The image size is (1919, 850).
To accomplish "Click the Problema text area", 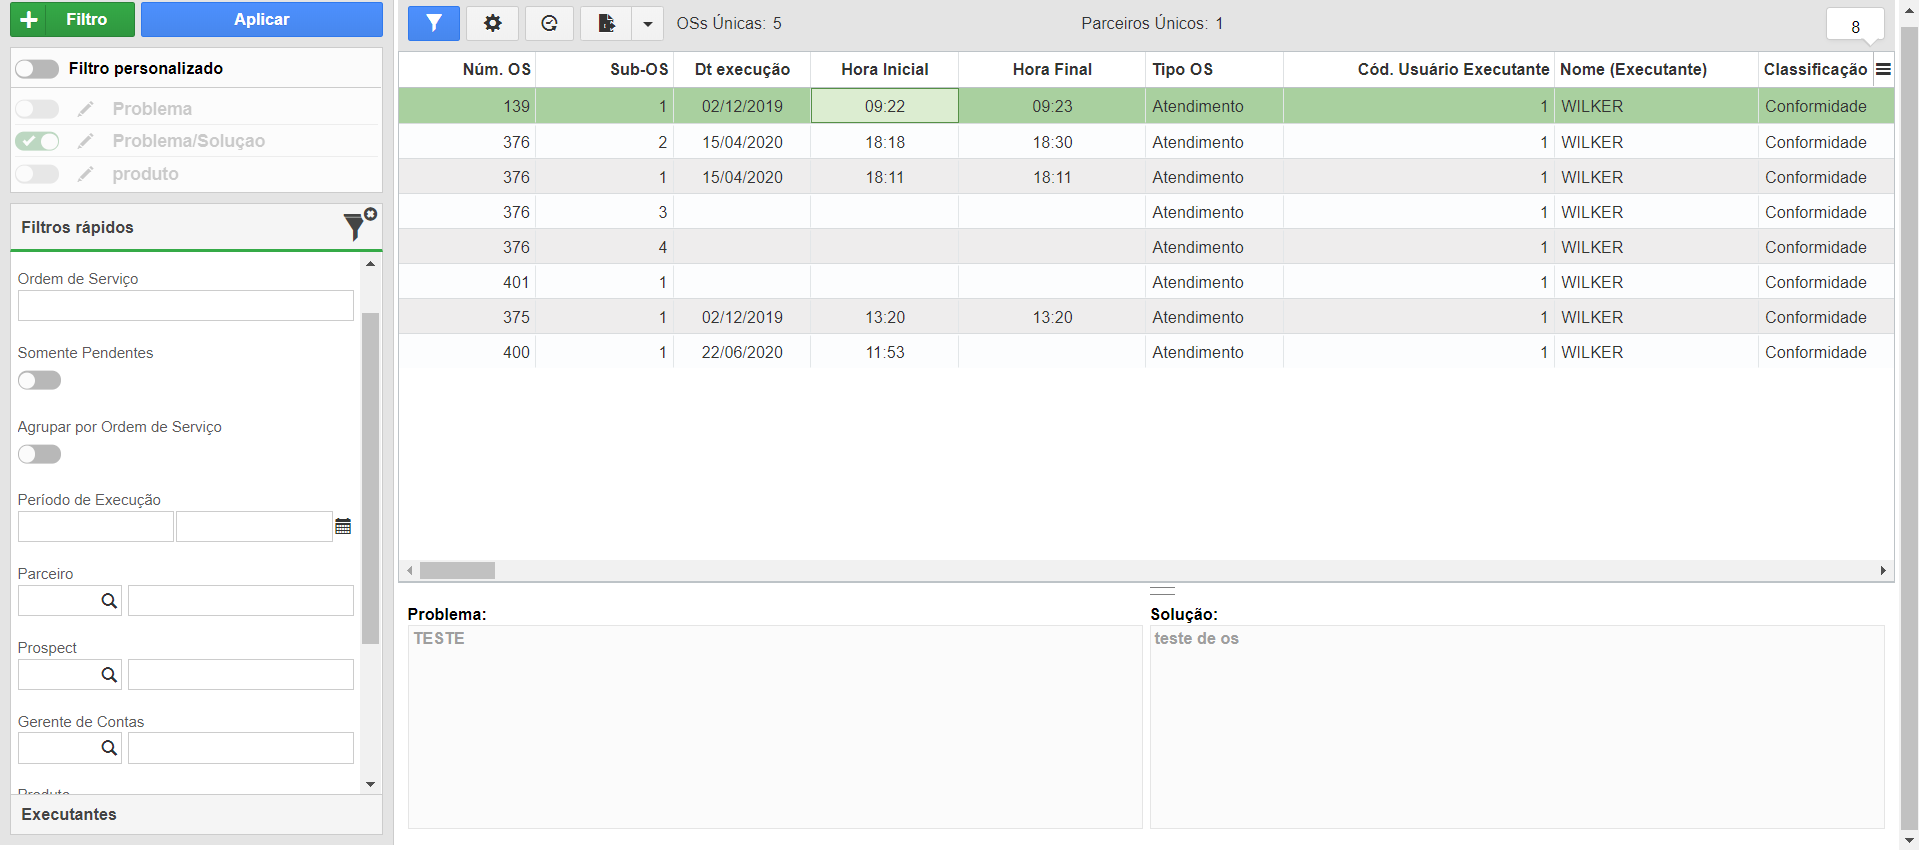I will pyautogui.click(x=775, y=727).
